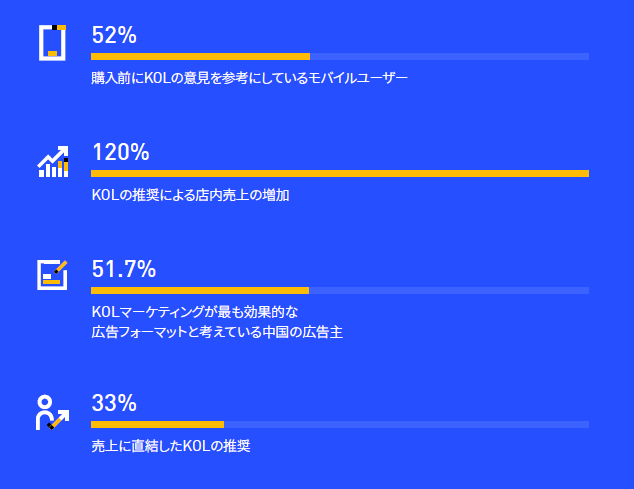
Task: Select the 120% statistic heading
Action: pos(120,152)
